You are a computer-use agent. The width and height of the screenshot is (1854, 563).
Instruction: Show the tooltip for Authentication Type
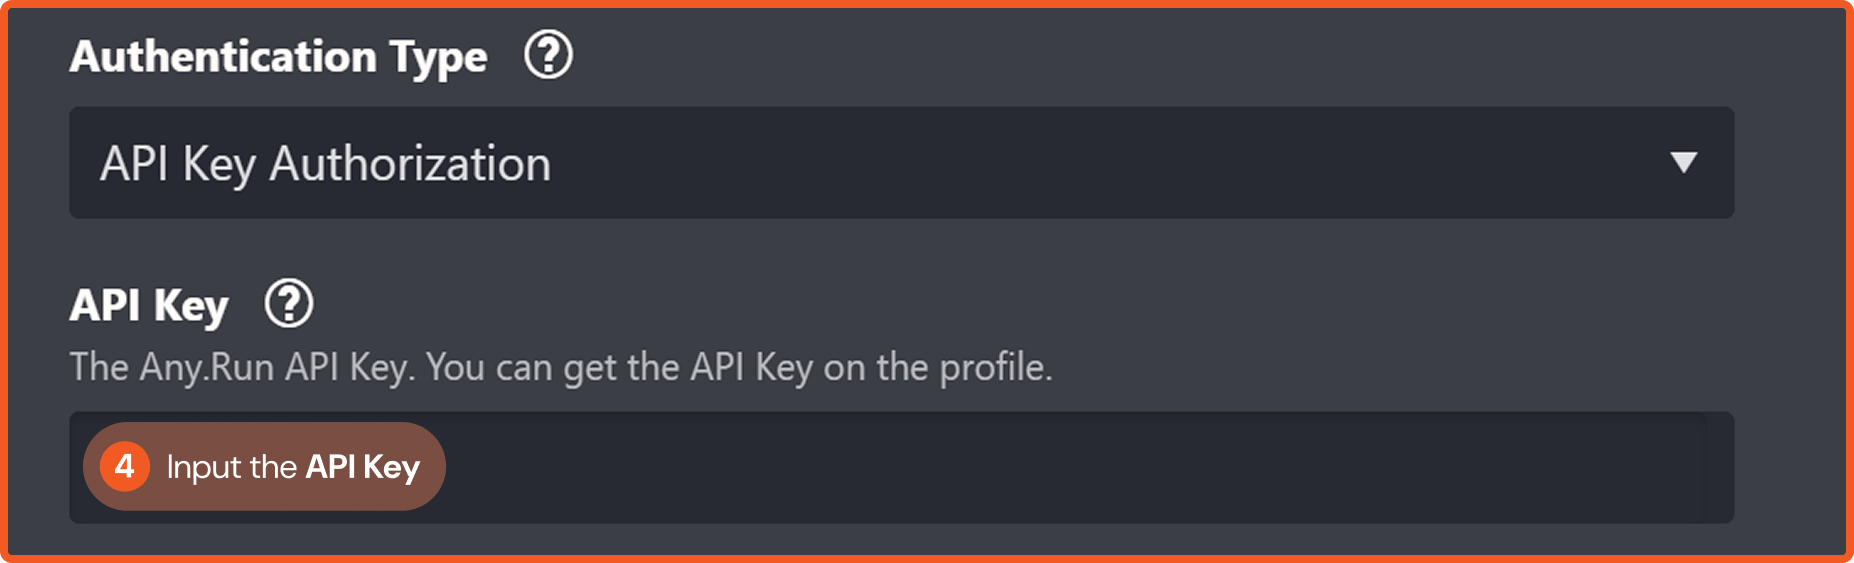click(x=548, y=55)
